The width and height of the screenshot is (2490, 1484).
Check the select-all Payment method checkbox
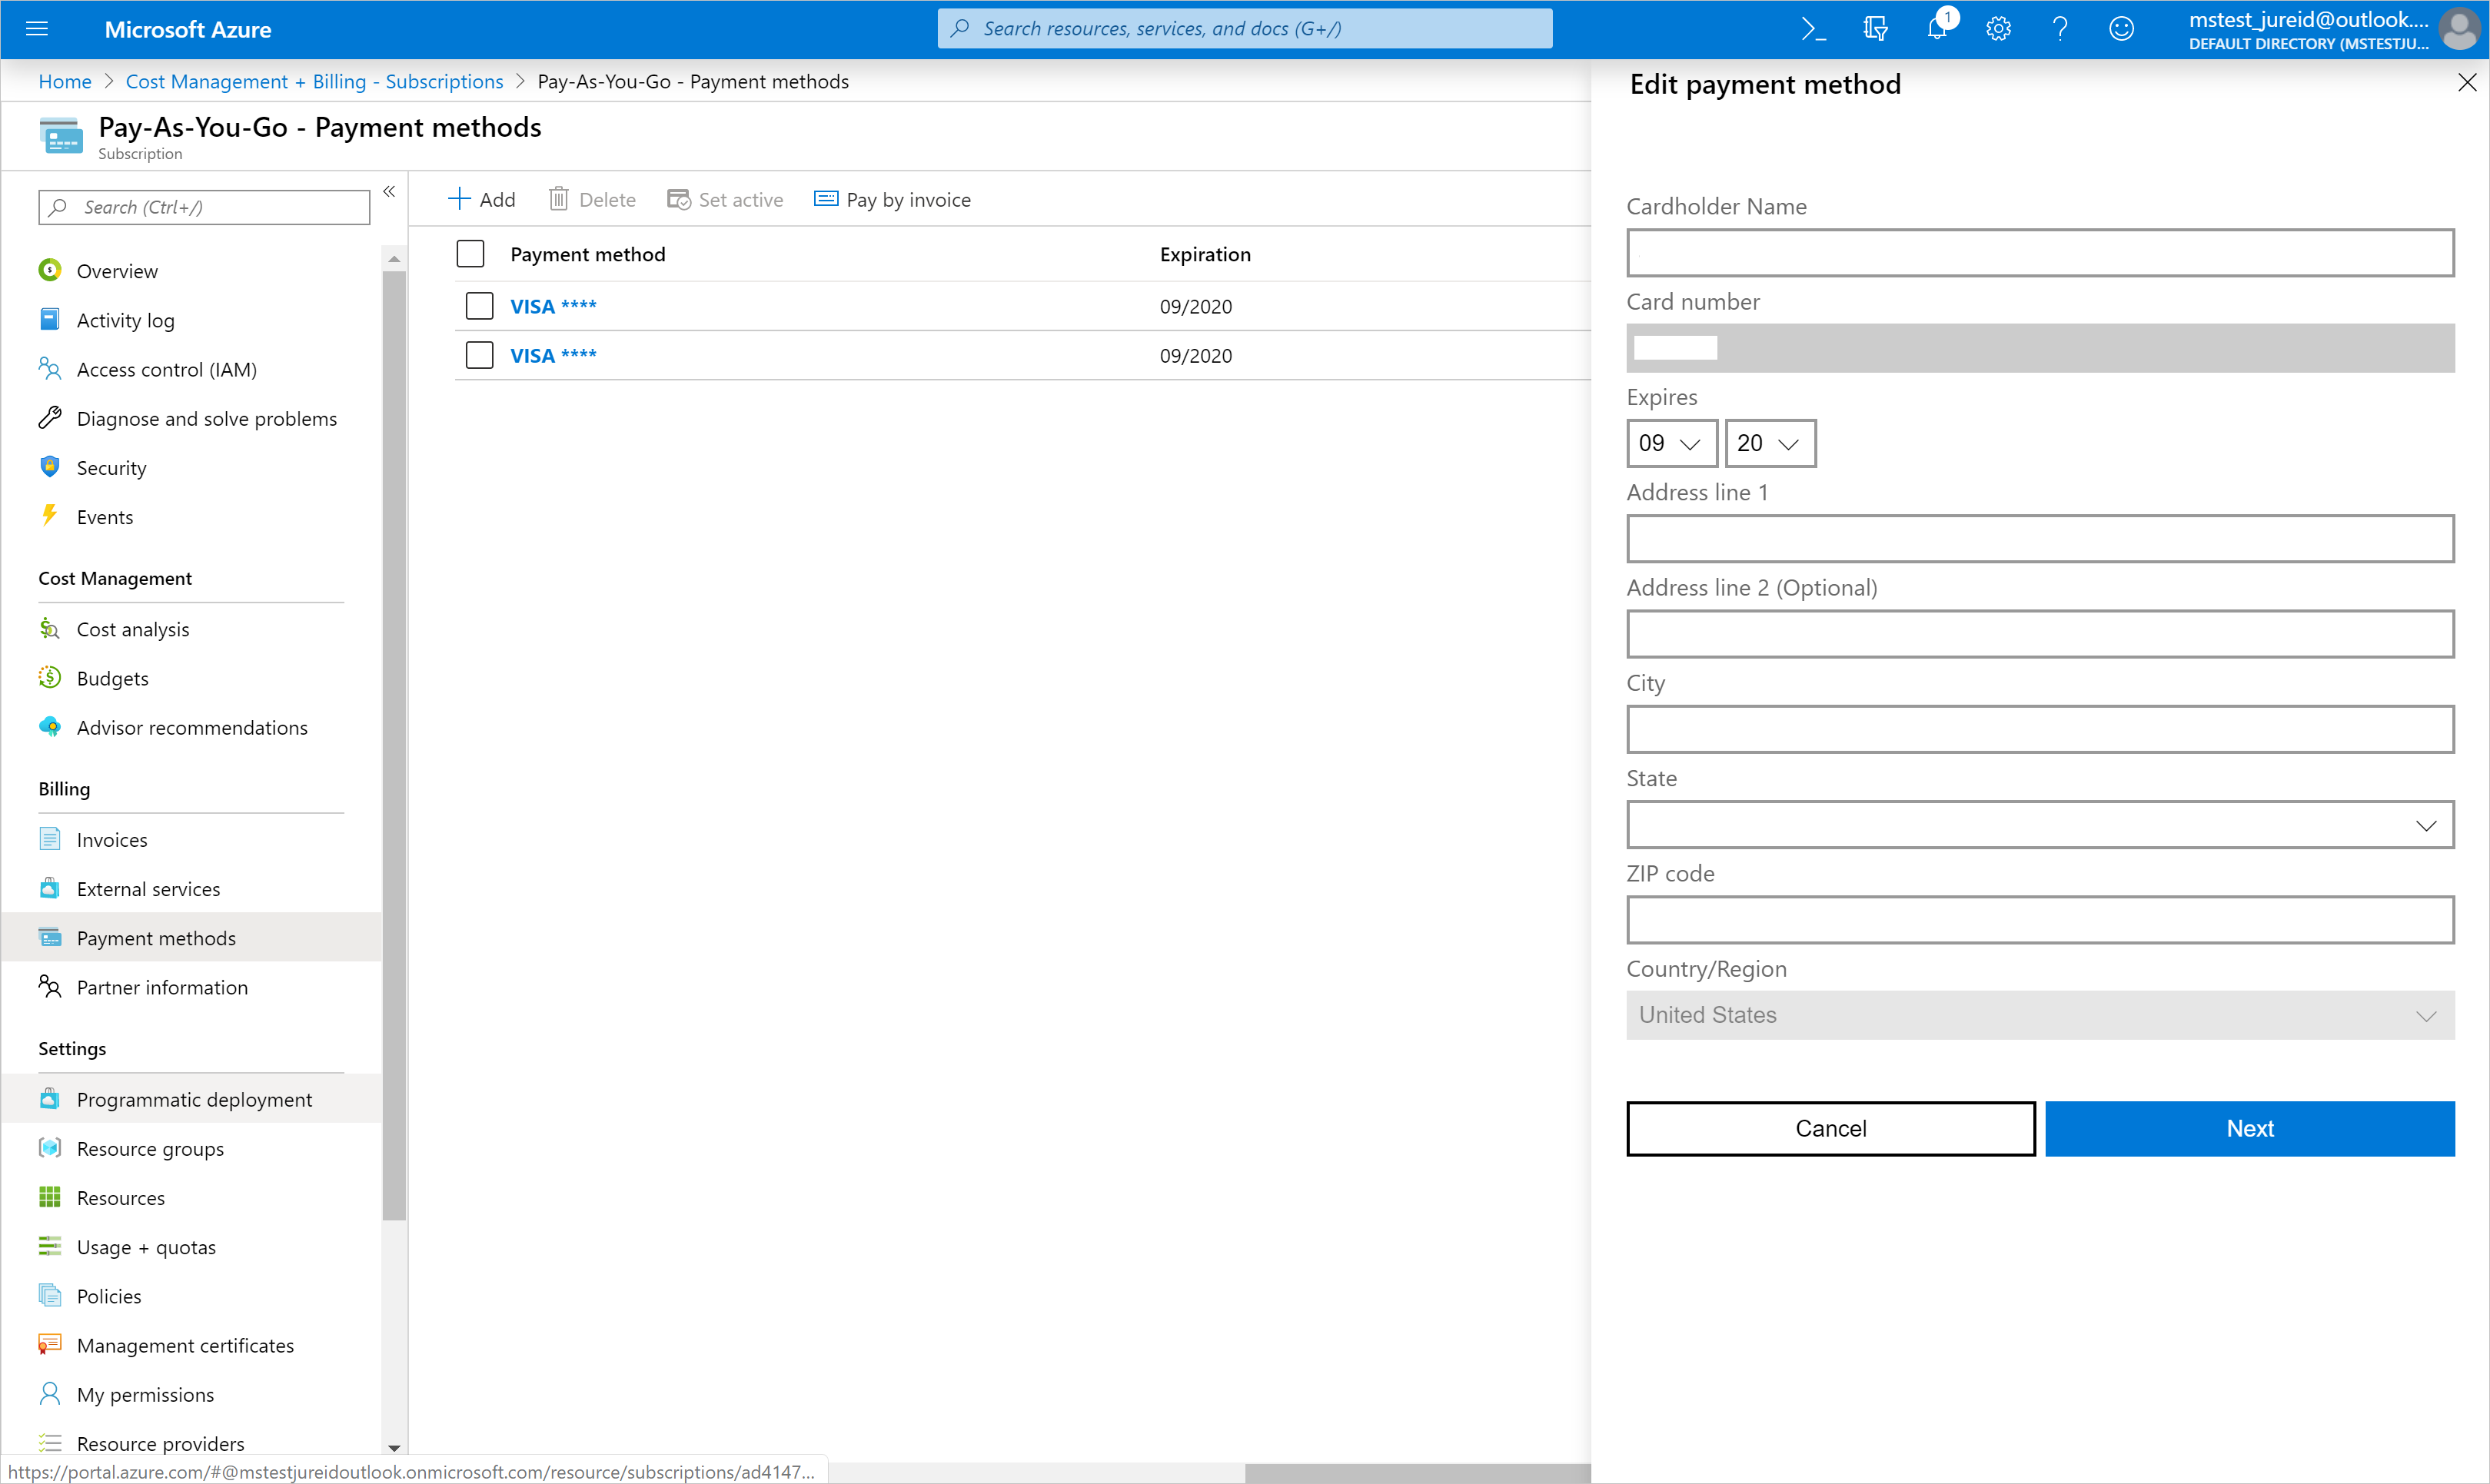point(470,254)
